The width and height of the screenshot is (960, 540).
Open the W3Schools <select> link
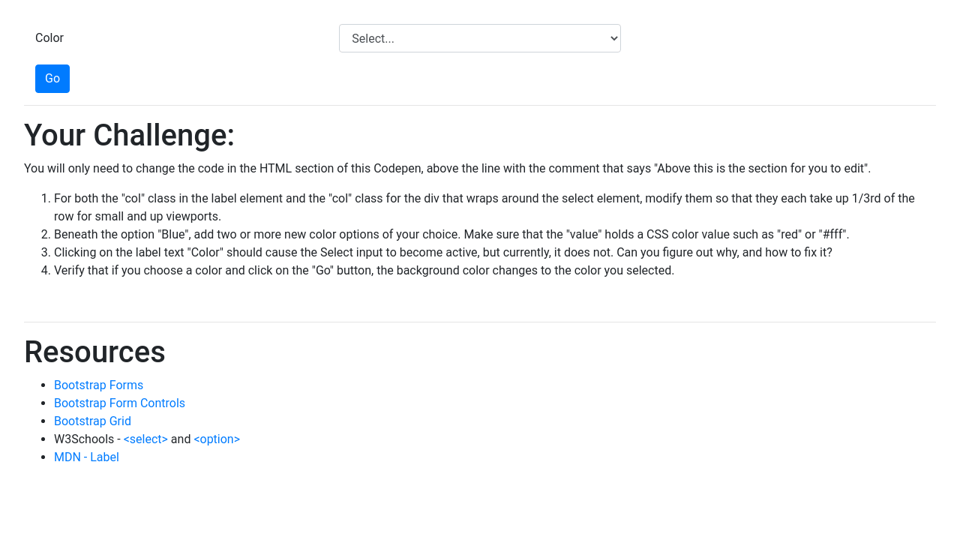click(x=145, y=439)
